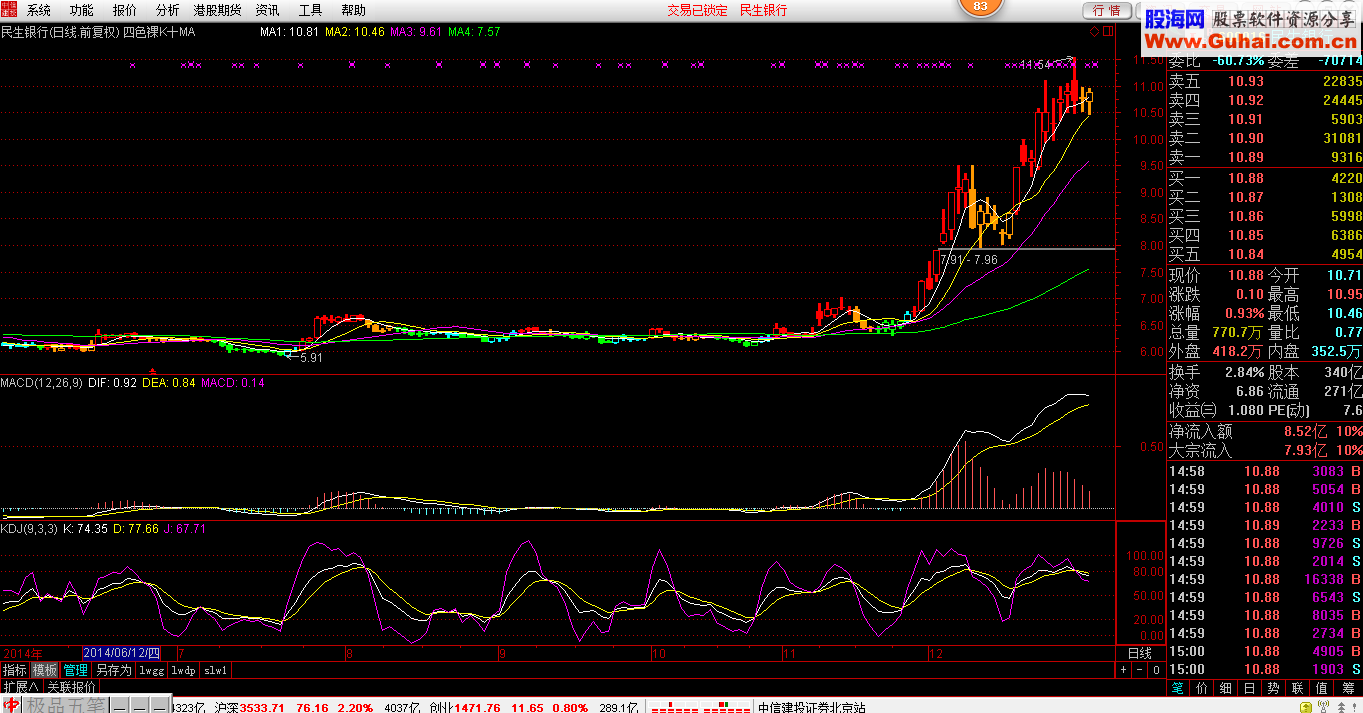Click the 大宗流入 7.93亿 row

[1265, 451]
